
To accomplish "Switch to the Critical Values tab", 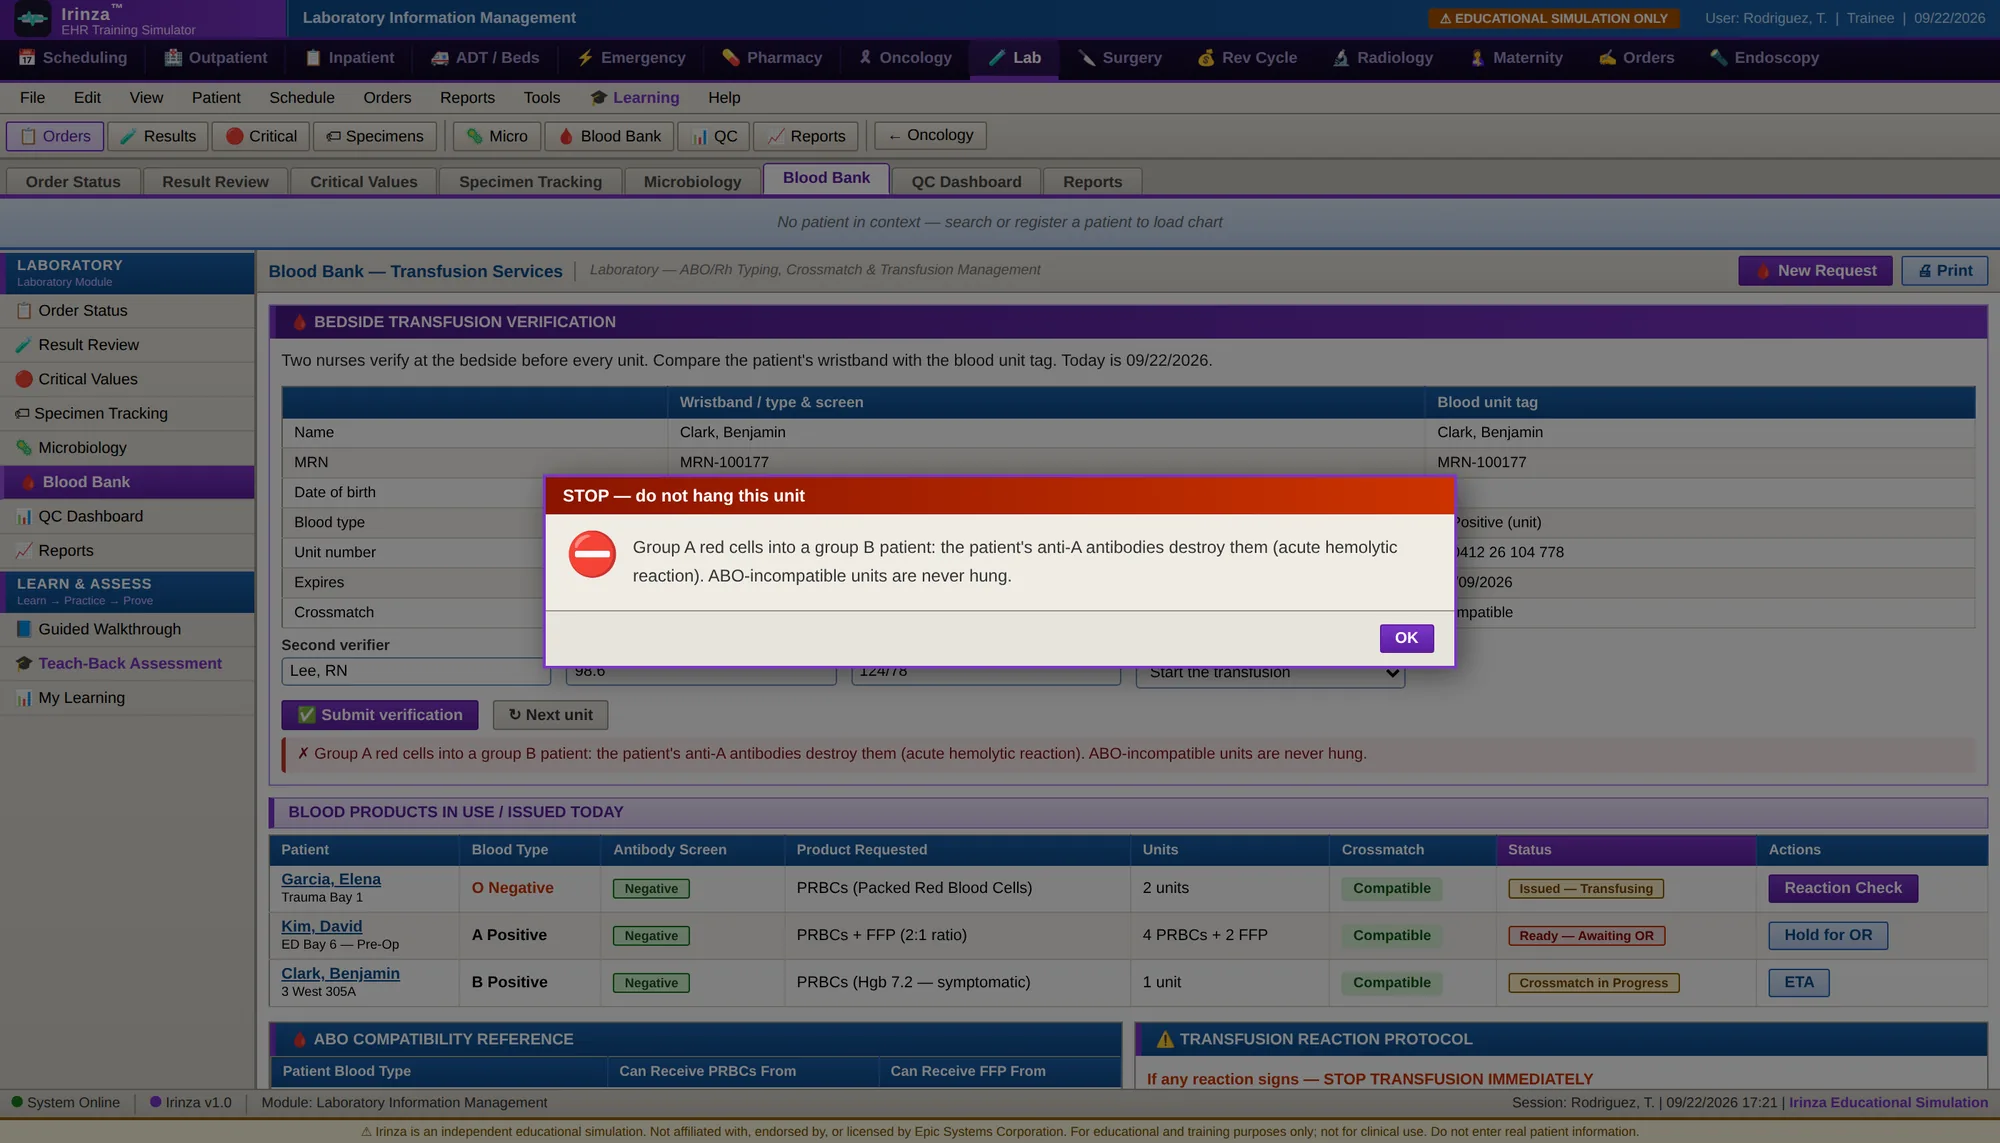I will click(x=363, y=182).
